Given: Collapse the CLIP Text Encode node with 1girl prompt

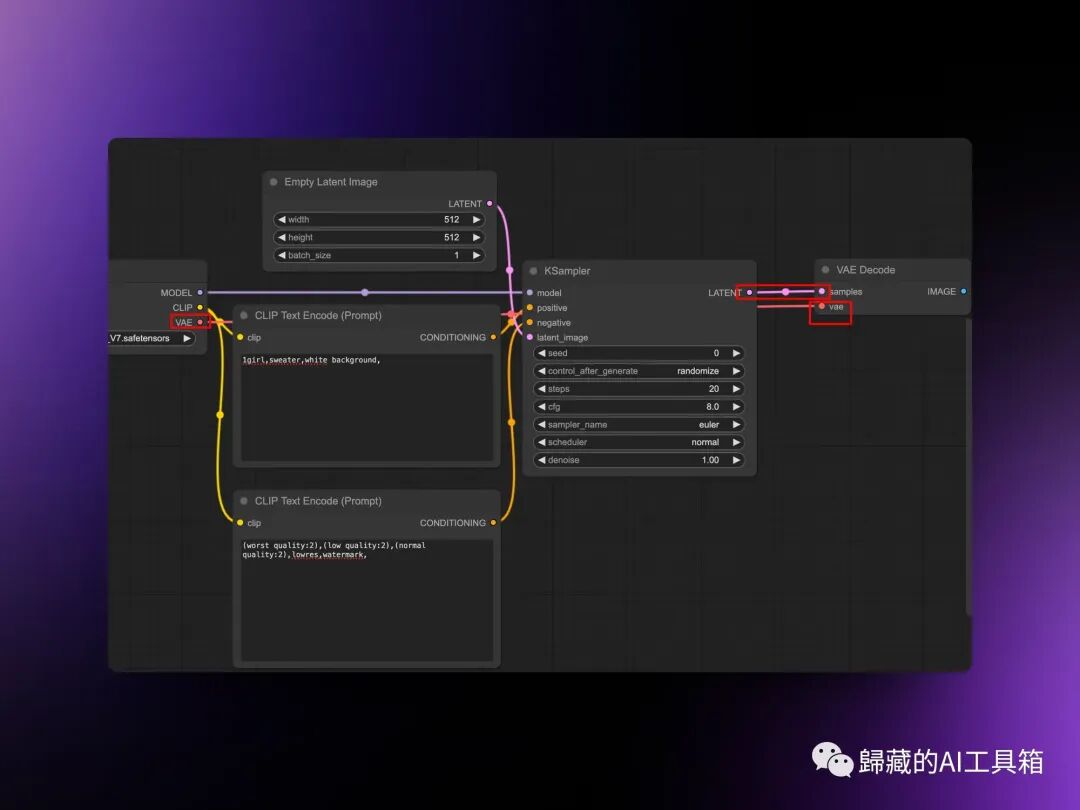Looking at the screenshot, I should (x=244, y=315).
